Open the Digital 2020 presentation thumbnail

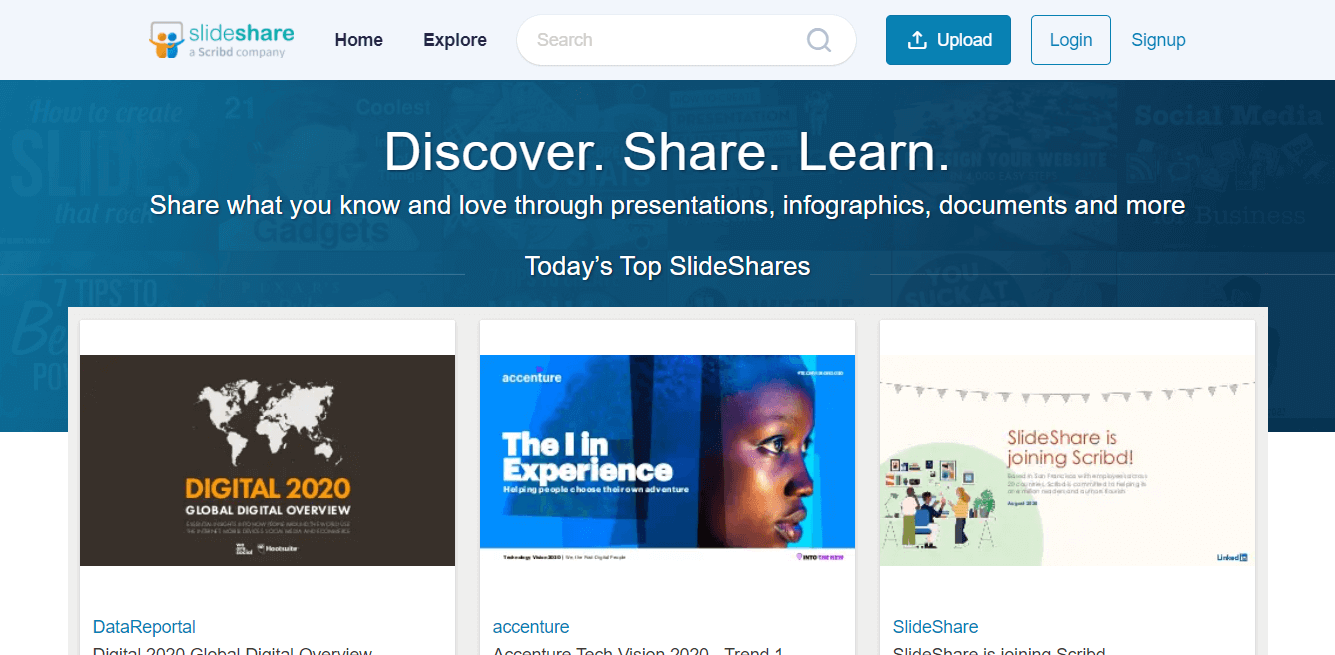click(267, 460)
